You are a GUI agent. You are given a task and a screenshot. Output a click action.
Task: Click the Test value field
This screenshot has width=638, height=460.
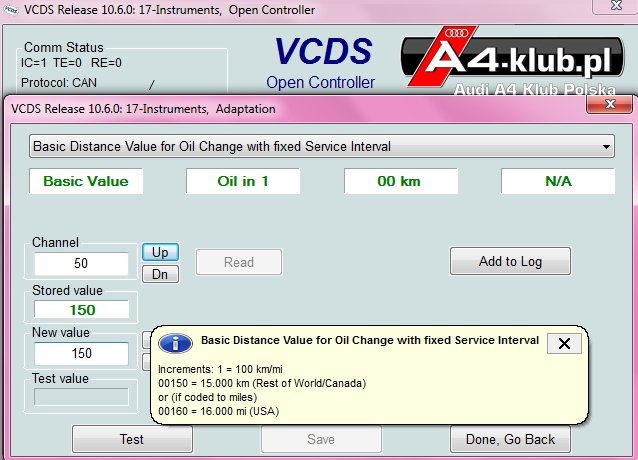(x=81, y=397)
